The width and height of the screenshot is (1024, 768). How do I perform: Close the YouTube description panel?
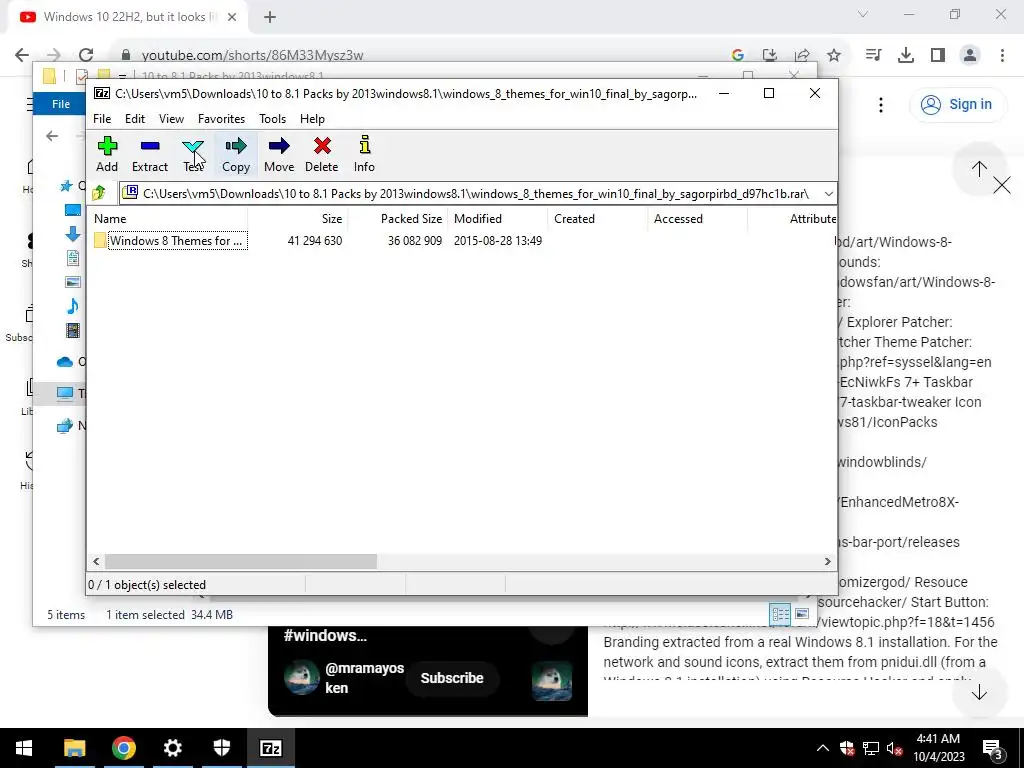tap(1001, 185)
